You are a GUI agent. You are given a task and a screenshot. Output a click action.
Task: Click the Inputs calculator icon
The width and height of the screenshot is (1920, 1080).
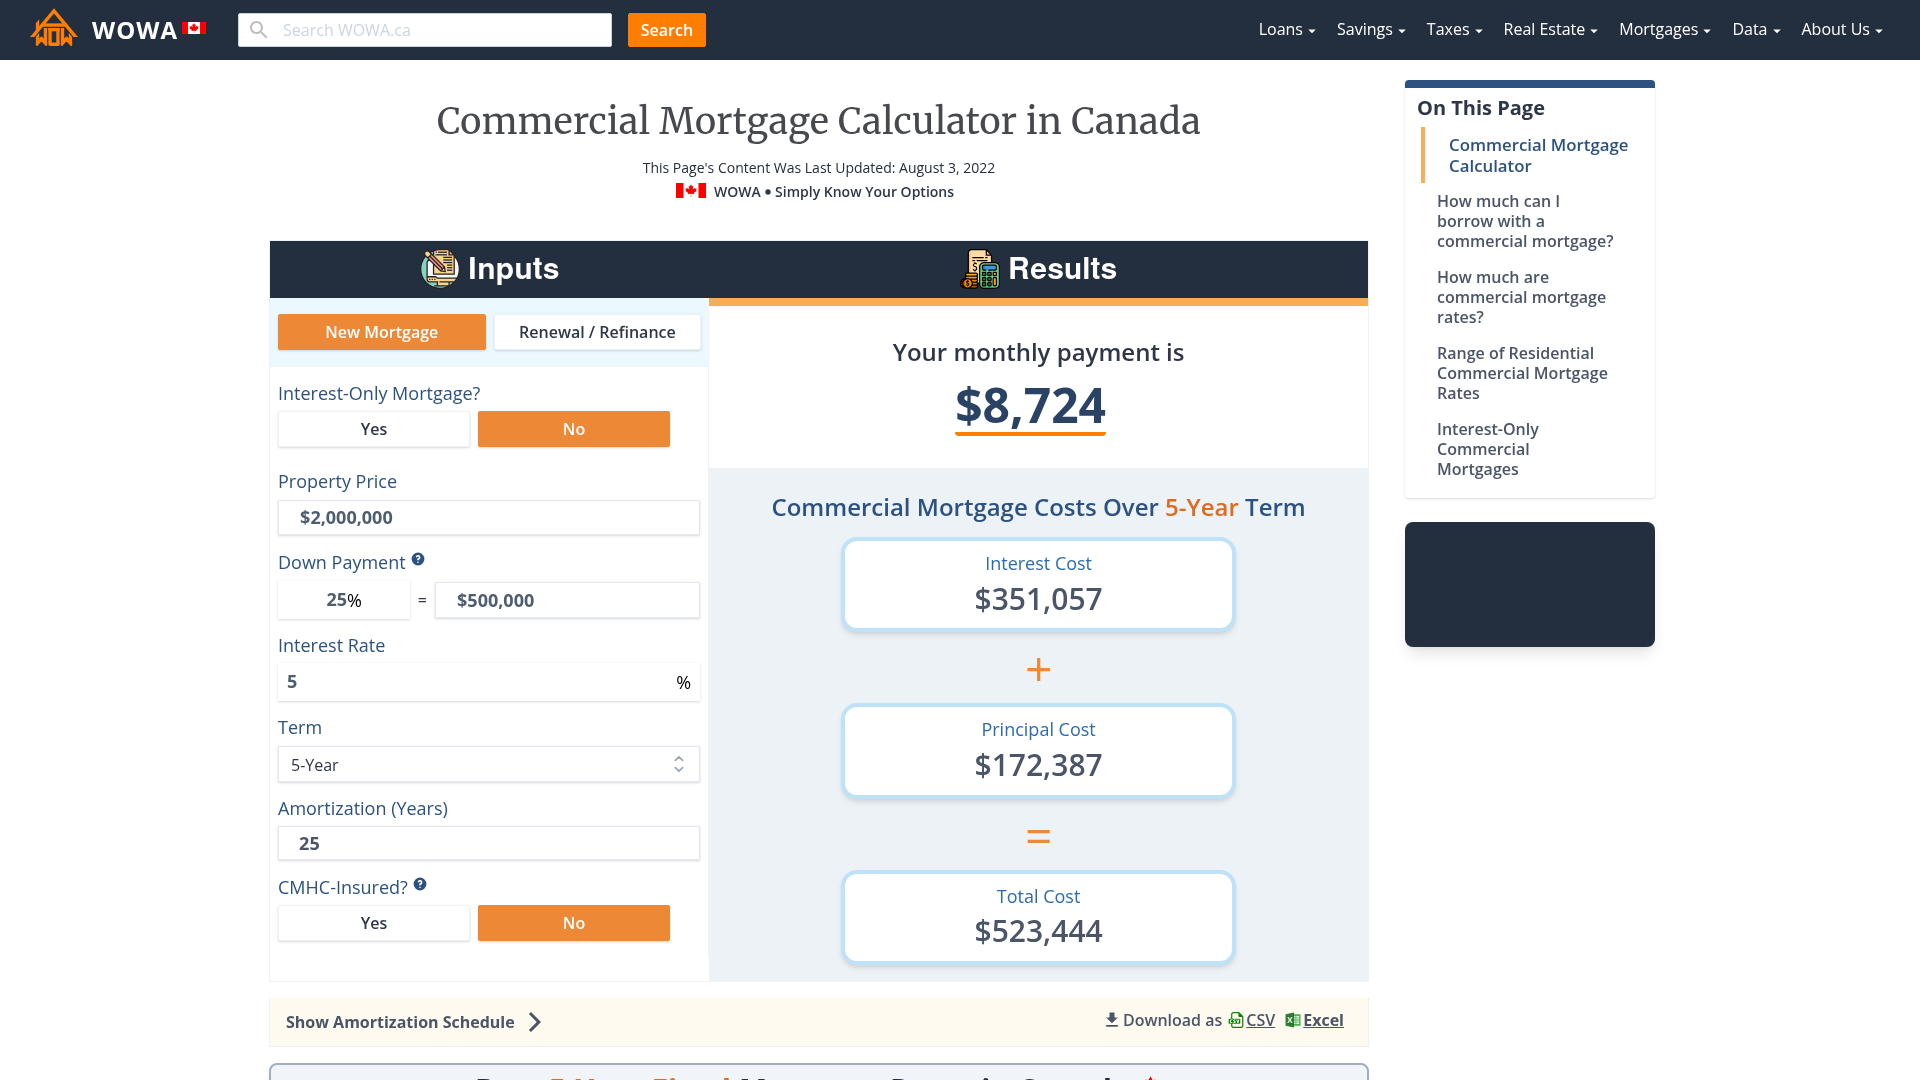(x=439, y=269)
